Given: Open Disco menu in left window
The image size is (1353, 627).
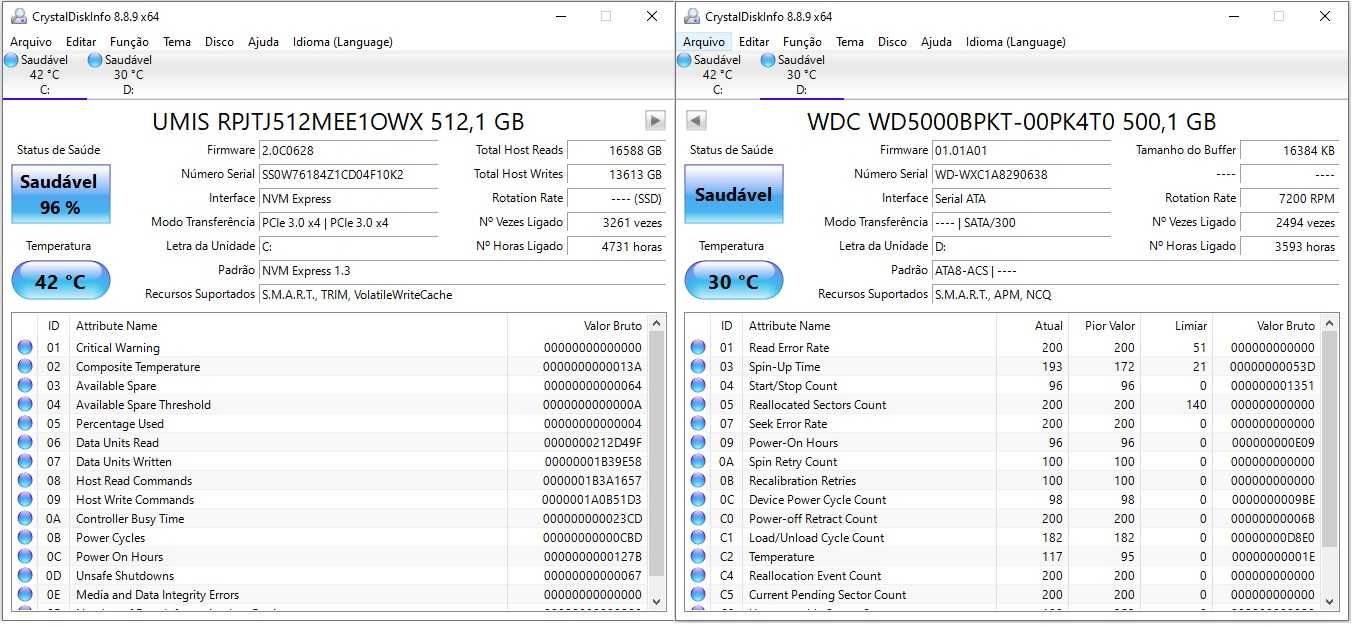Looking at the screenshot, I should click(219, 42).
